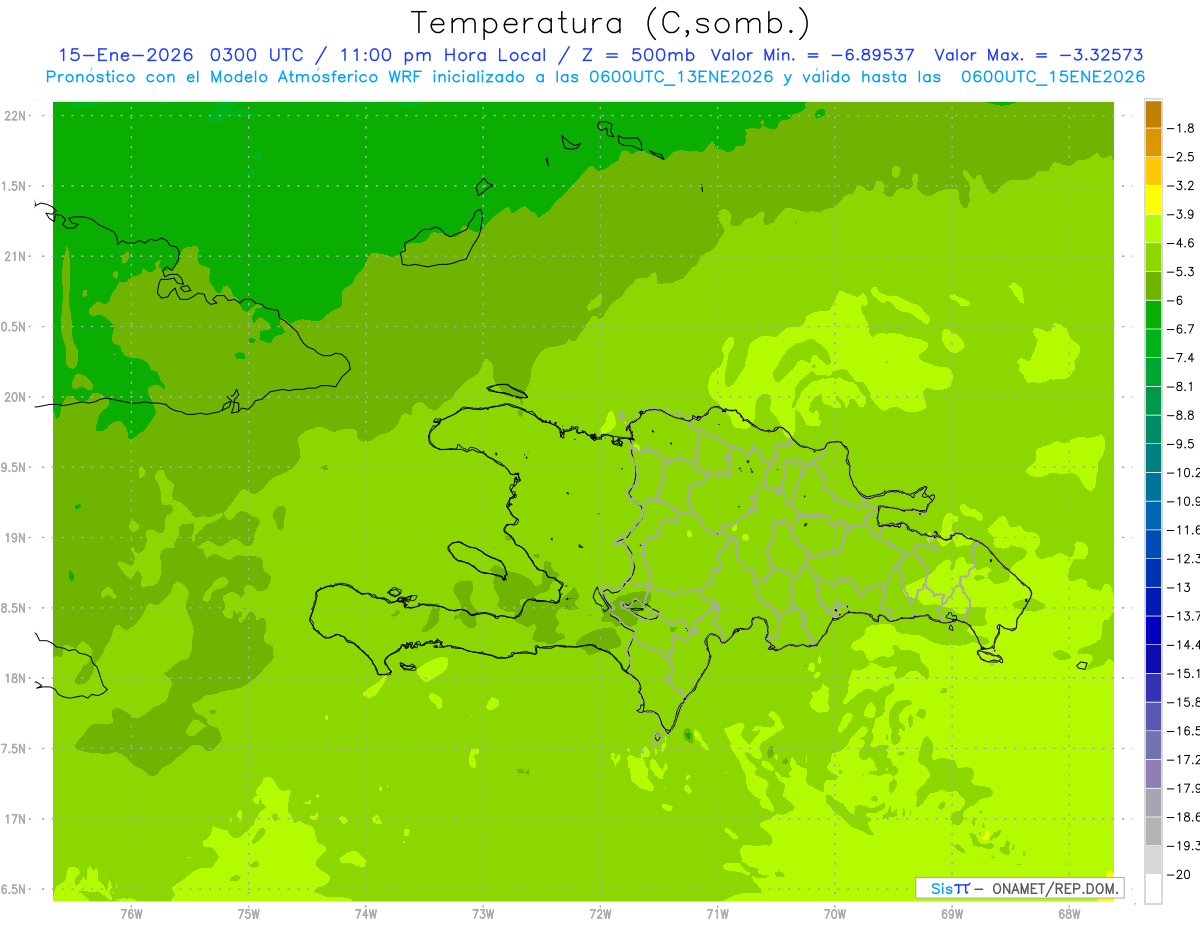Click the 'Valor Min. = -6.89537' text
1200x927 pixels.
click(812, 55)
